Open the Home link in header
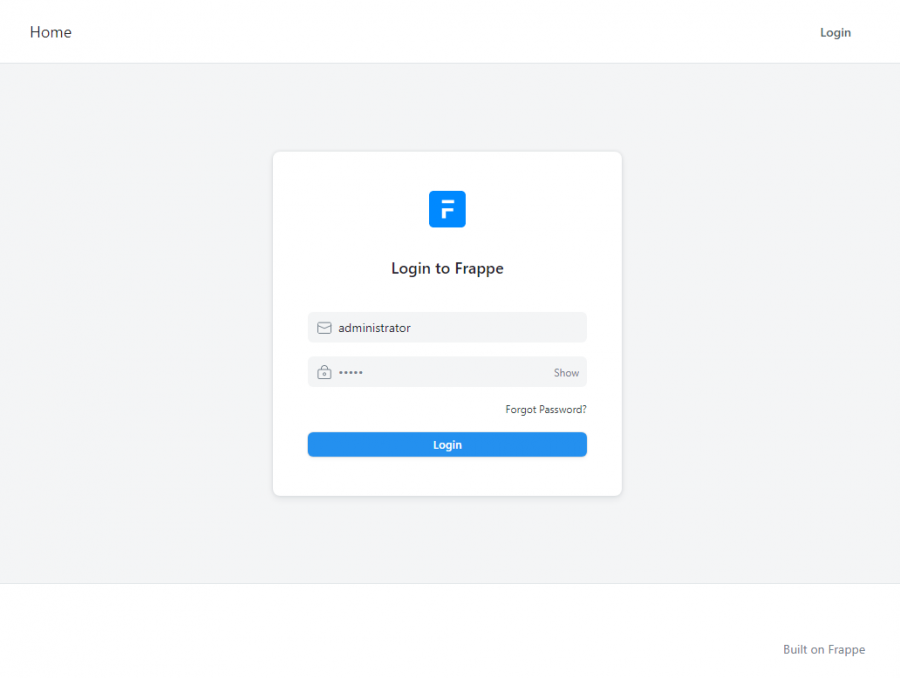 tap(51, 32)
